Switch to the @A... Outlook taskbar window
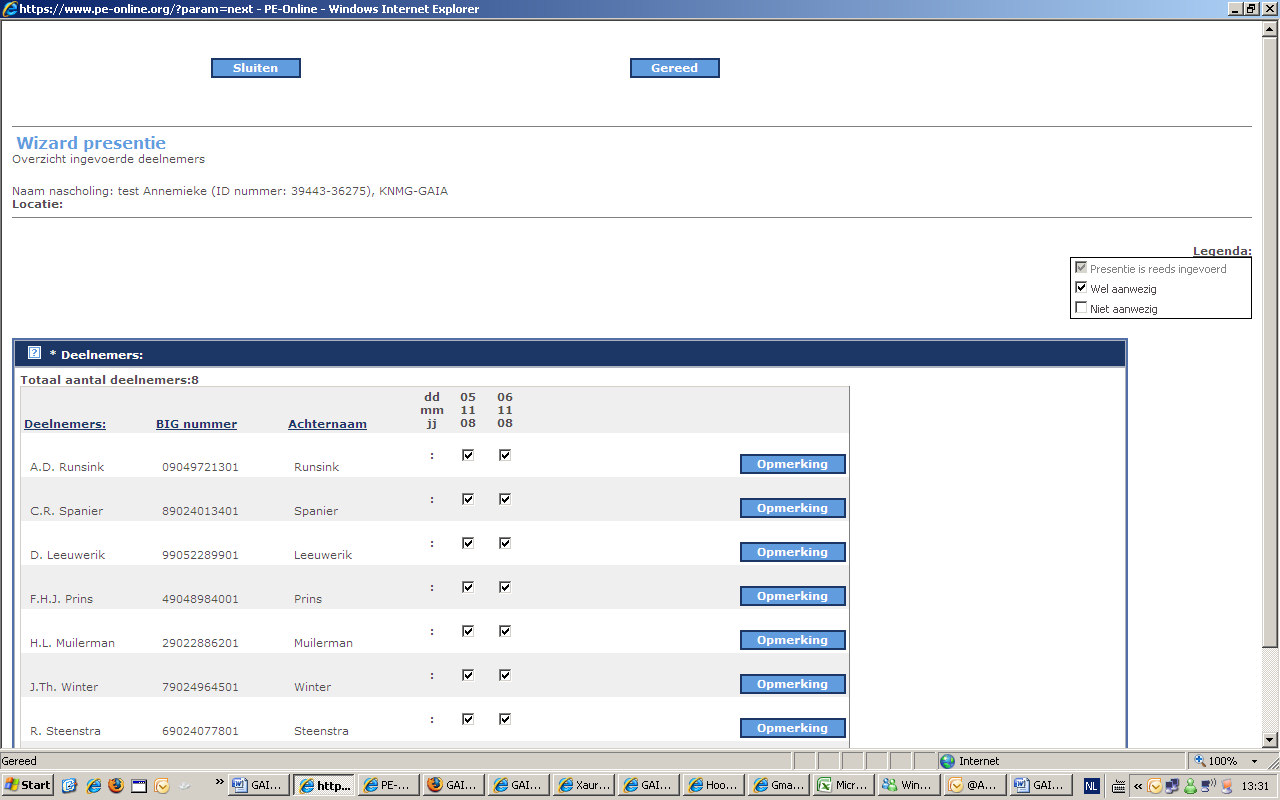Screen dimensions: 1280x800 click(x=973, y=786)
